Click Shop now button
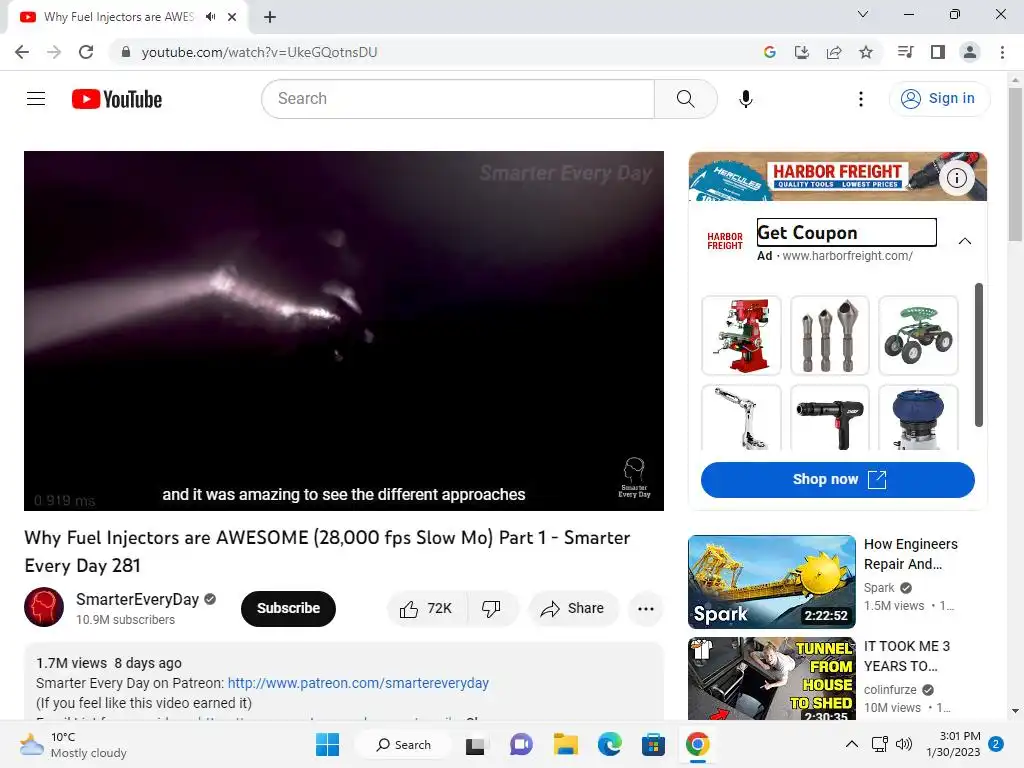 [837, 479]
